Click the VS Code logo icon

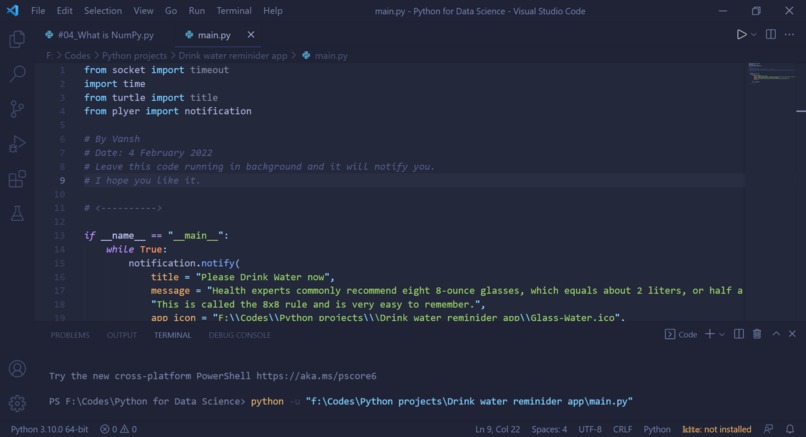tap(13, 10)
